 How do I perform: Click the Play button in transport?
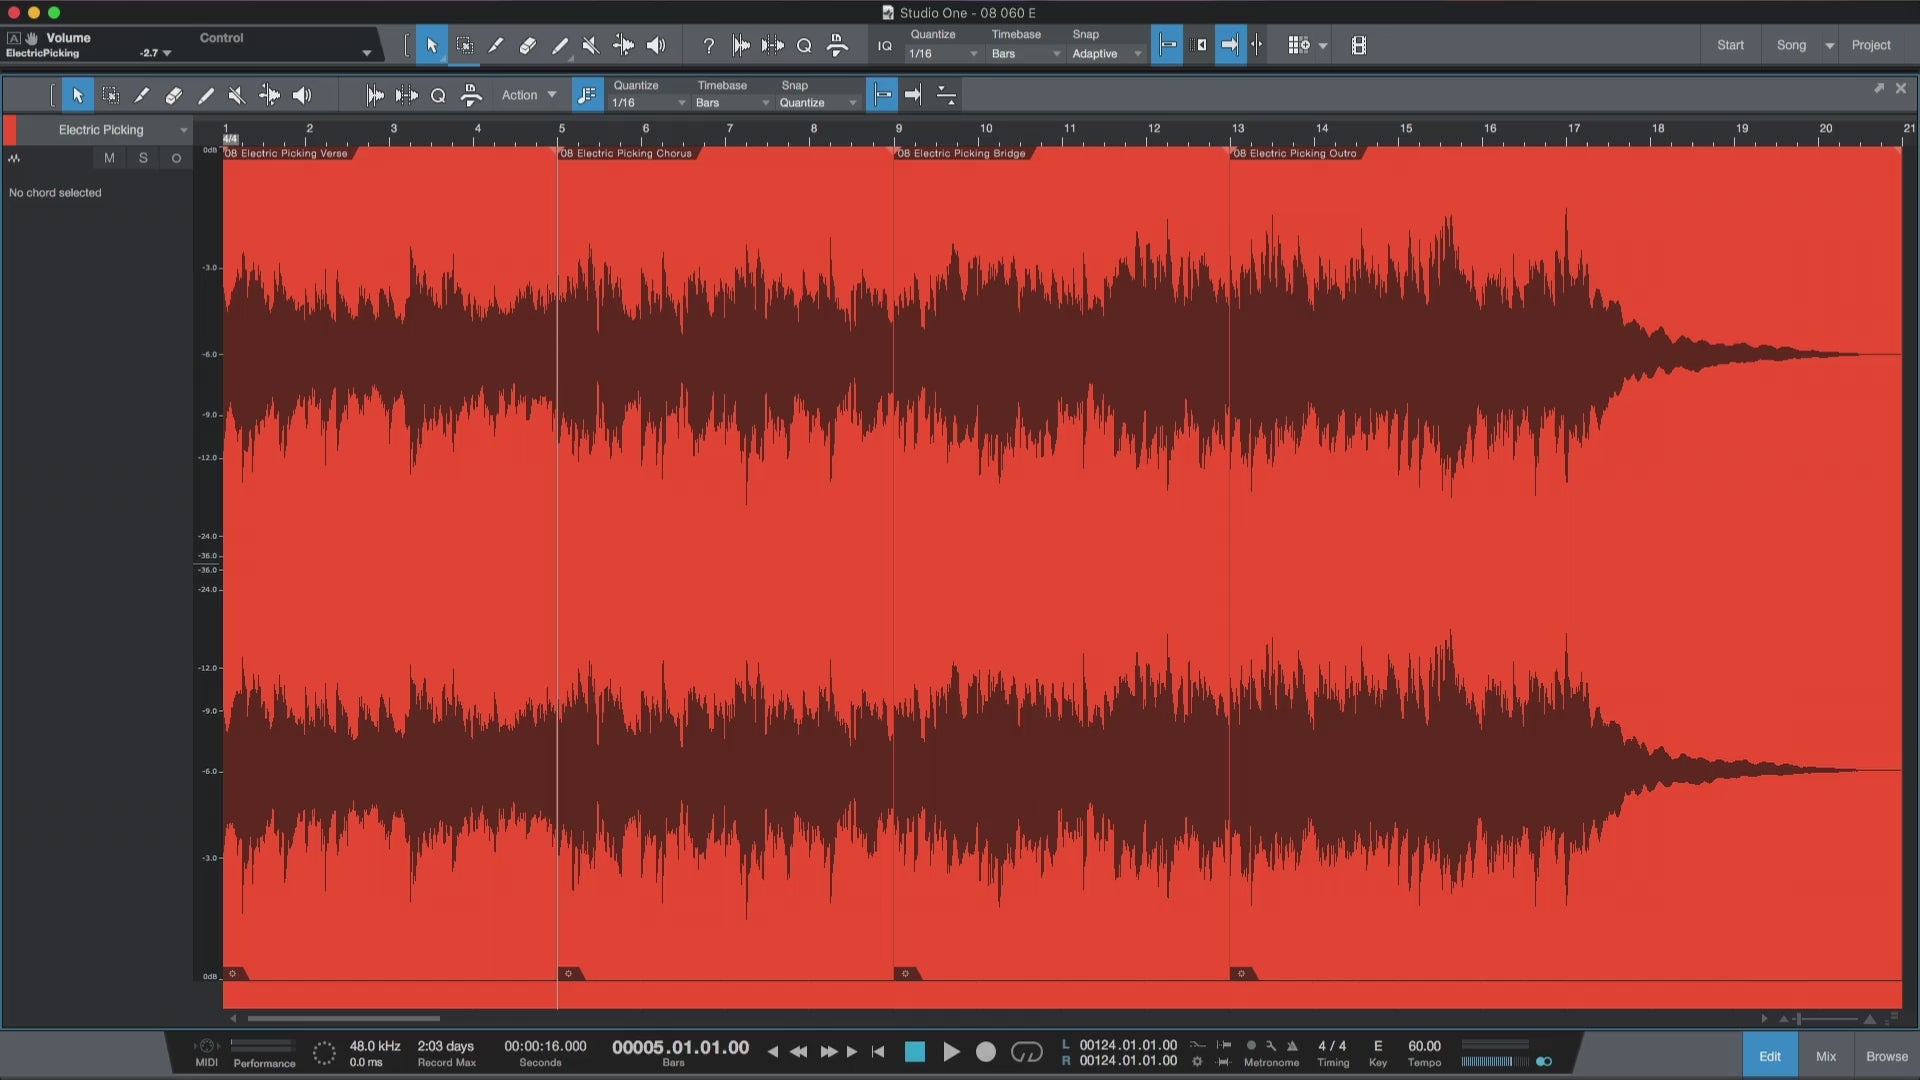click(951, 1052)
